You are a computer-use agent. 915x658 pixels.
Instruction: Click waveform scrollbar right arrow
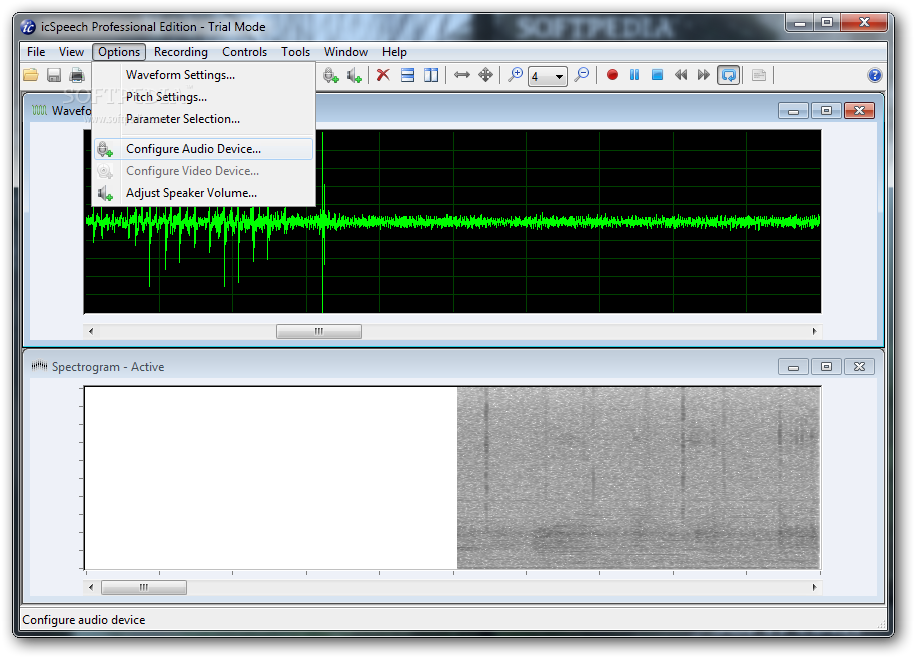(815, 331)
